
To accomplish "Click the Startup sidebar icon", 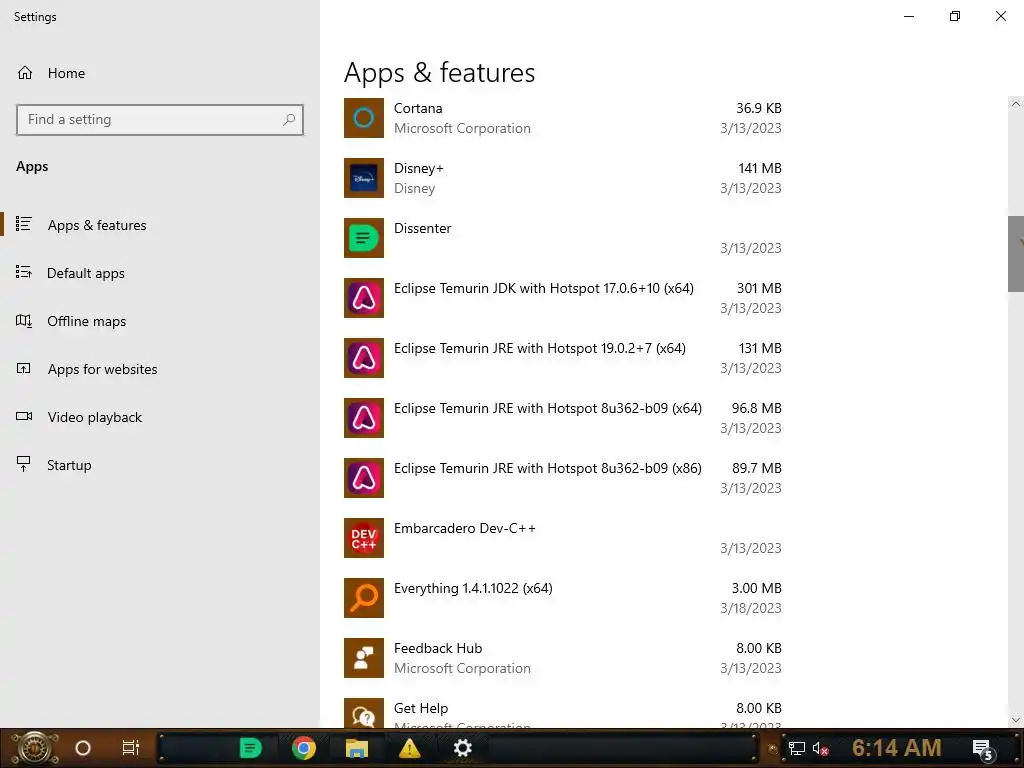I will click(x=24, y=464).
